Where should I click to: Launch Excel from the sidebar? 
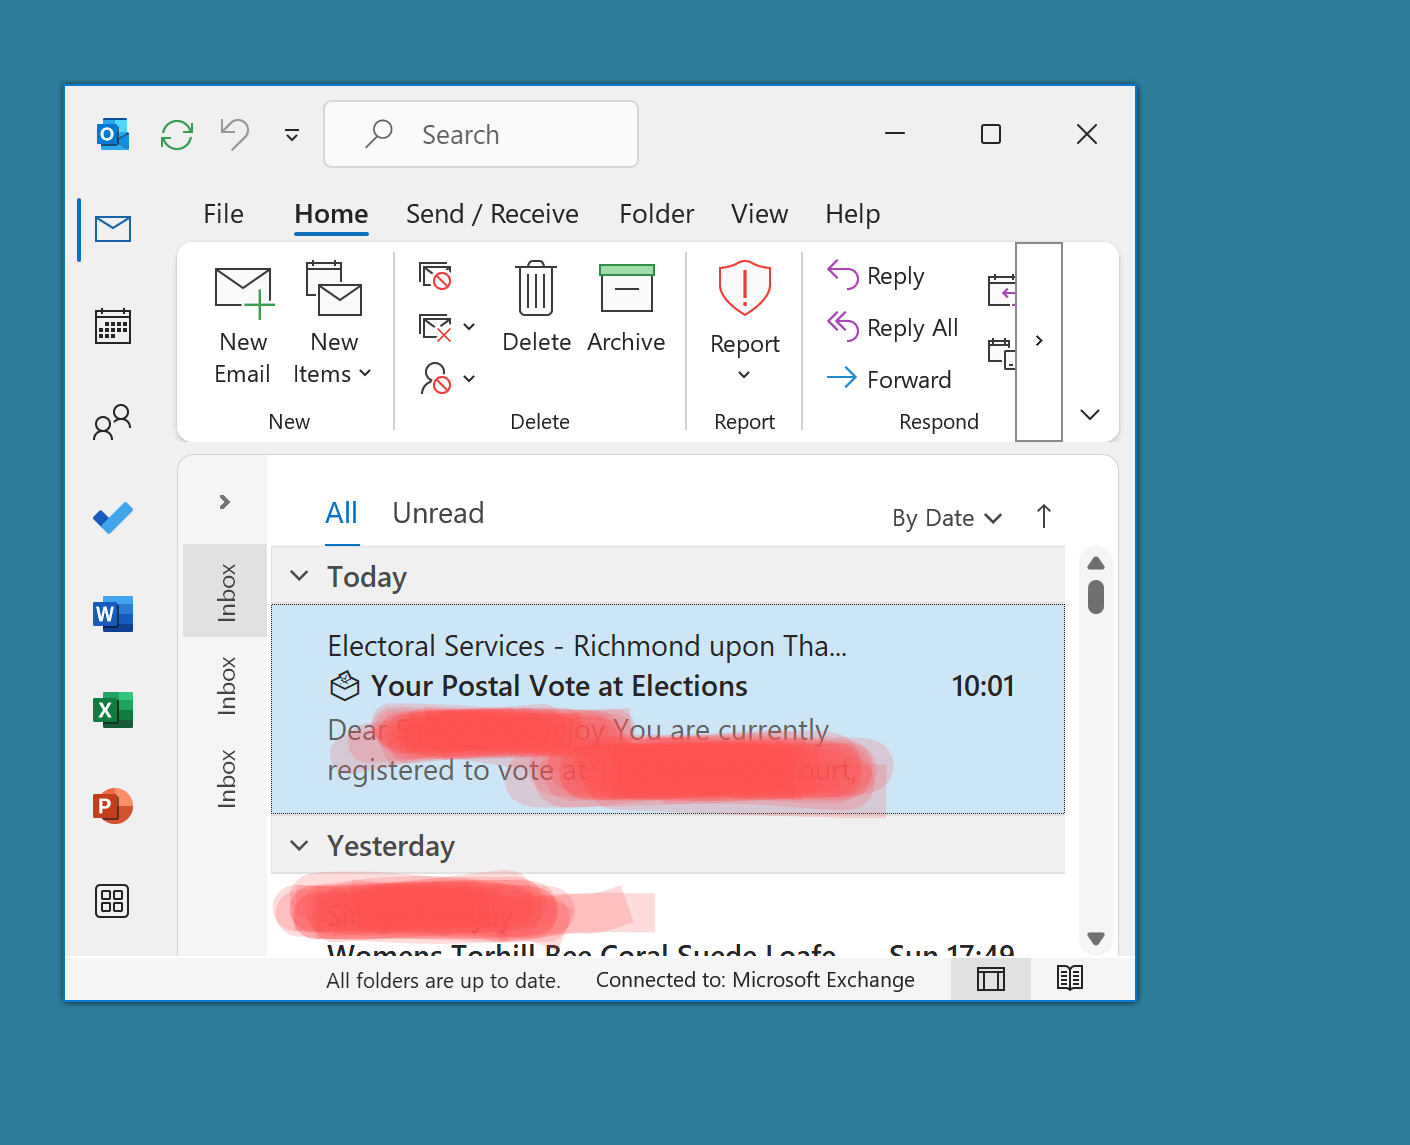click(113, 709)
